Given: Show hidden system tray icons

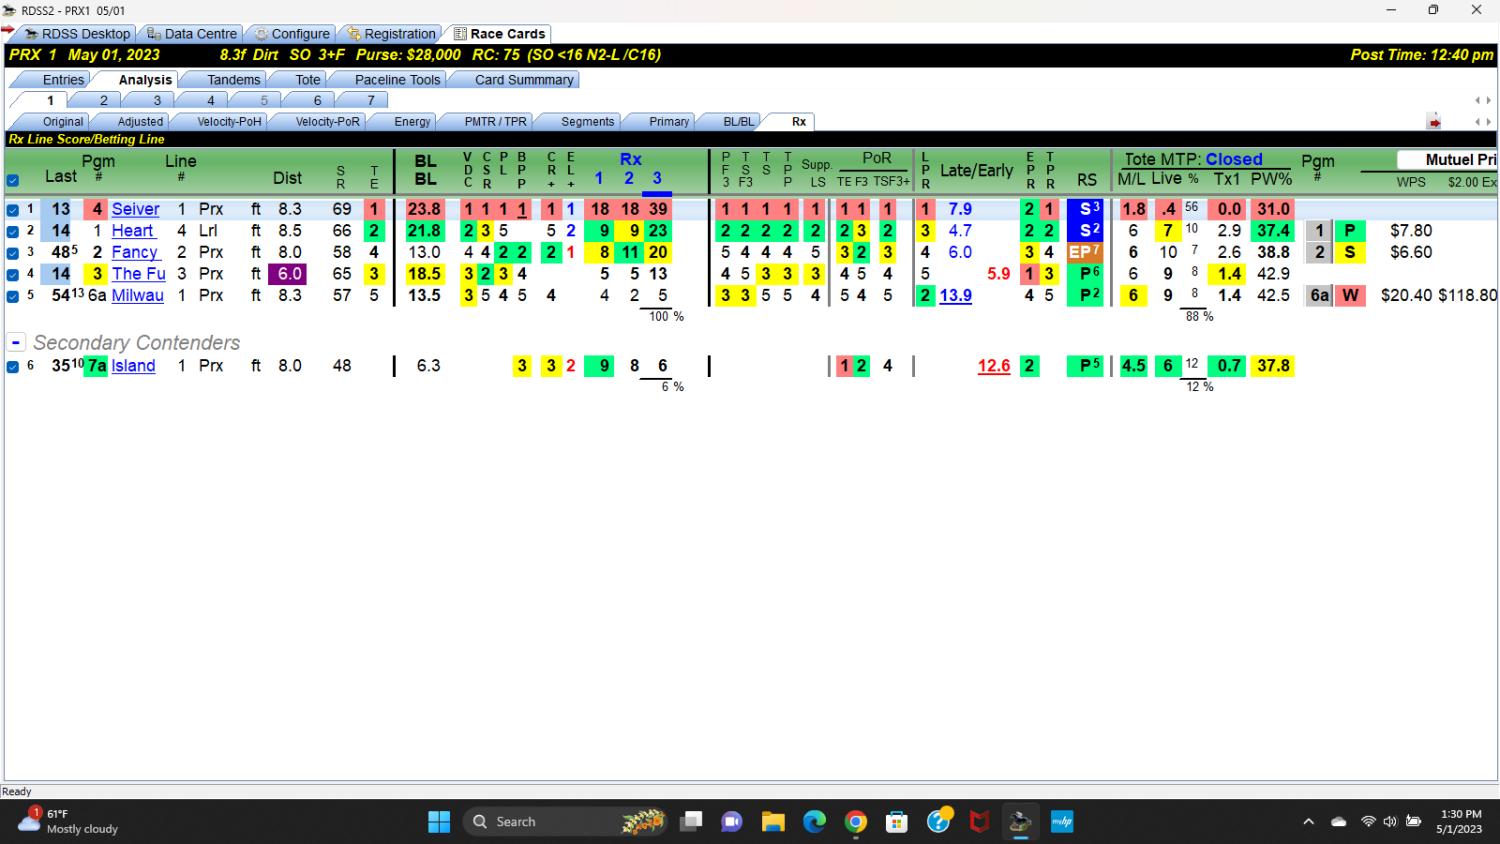Looking at the screenshot, I should pos(1308,822).
